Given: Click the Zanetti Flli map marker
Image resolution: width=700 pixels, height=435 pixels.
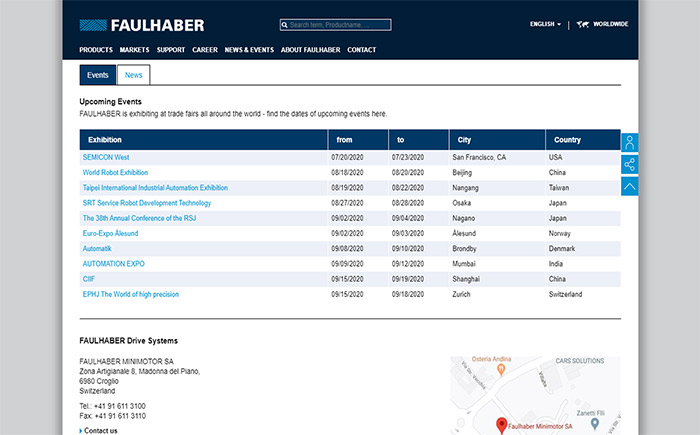Looking at the screenshot, I should coord(595,423).
